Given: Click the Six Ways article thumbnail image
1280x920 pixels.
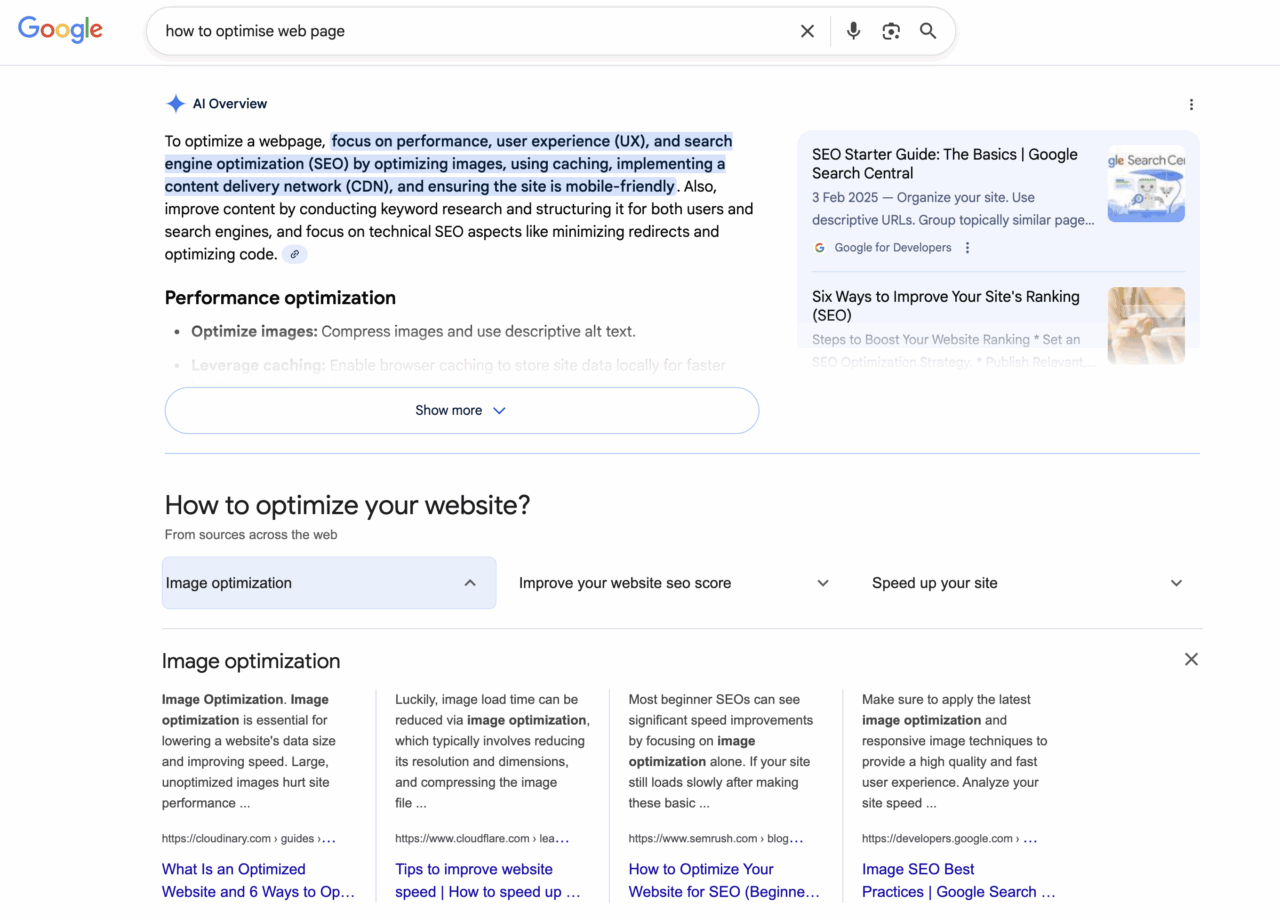Looking at the screenshot, I should 1146,325.
